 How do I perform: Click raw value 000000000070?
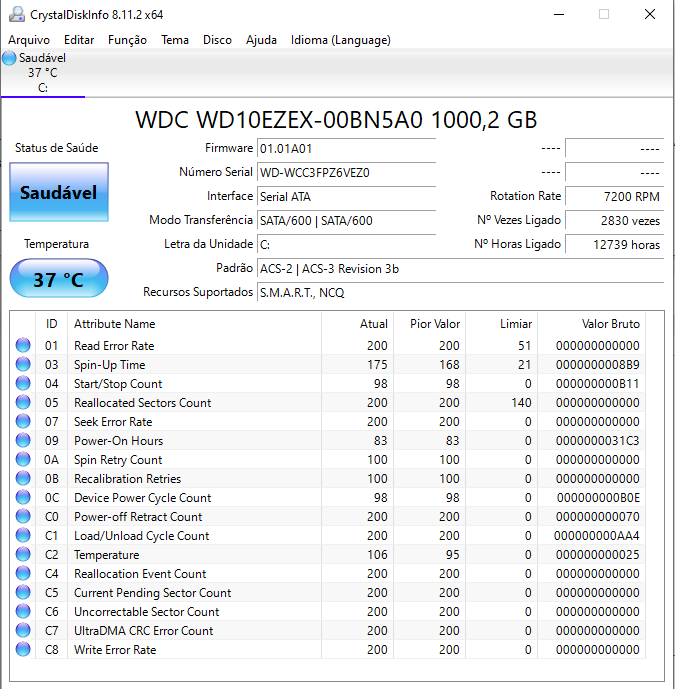click(x=597, y=517)
